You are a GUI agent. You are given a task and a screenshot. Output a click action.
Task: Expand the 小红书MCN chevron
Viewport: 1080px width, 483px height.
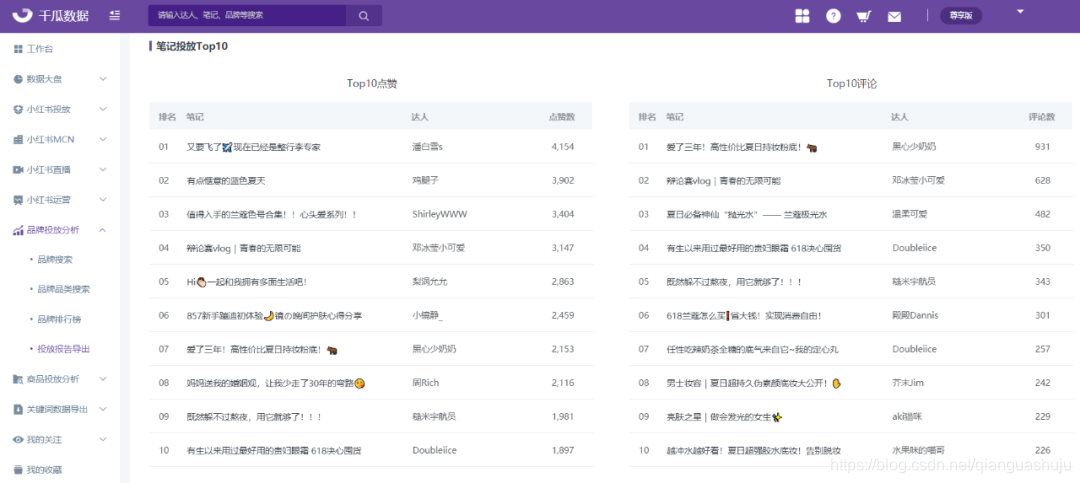click(x=103, y=139)
